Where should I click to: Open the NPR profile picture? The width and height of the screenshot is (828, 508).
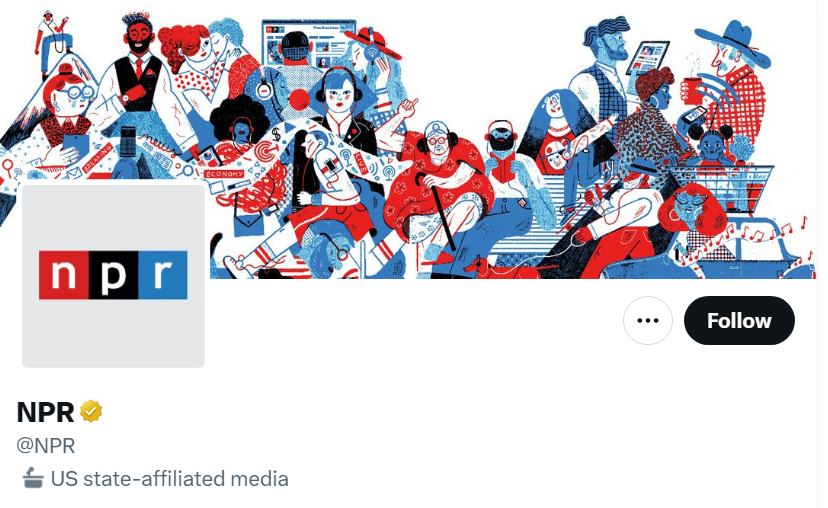tap(113, 276)
